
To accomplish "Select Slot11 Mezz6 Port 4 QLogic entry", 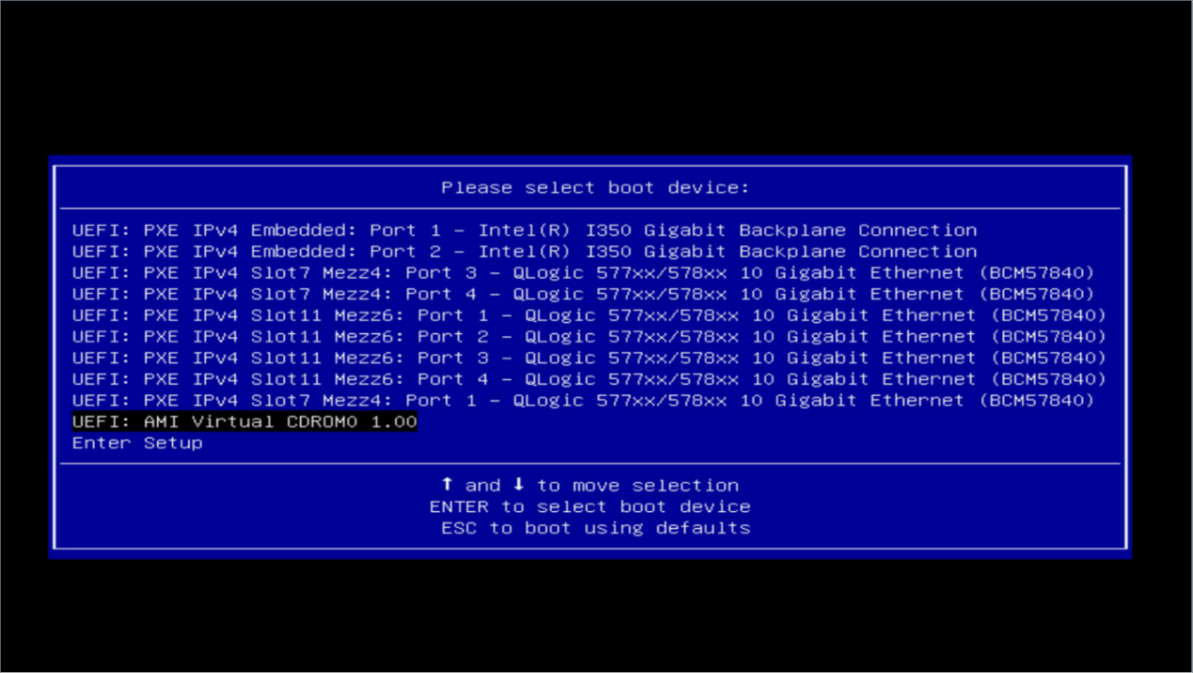I will [x=590, y=379].
